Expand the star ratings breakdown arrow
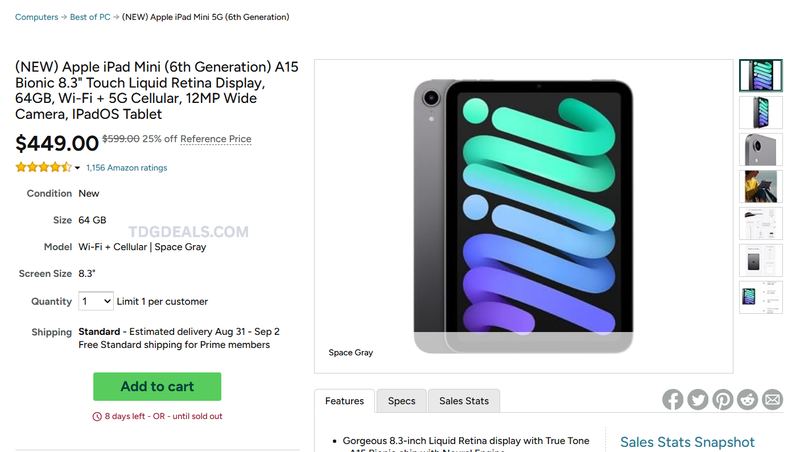Screen dimensions: 800x452 pos(77,168)
